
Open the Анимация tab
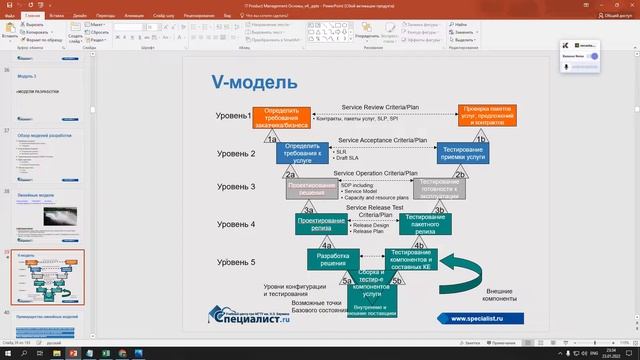pos(134,16)
